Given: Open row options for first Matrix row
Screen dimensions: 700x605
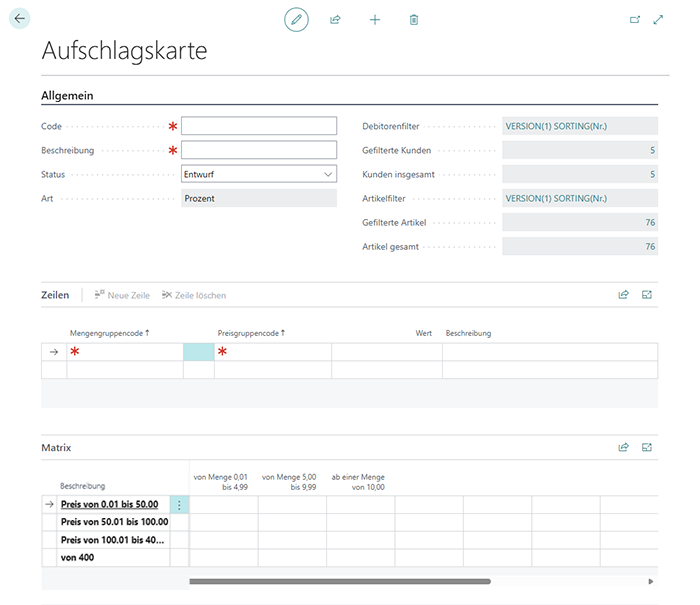Looking at the screenshot, I should [x=179, y=505].
